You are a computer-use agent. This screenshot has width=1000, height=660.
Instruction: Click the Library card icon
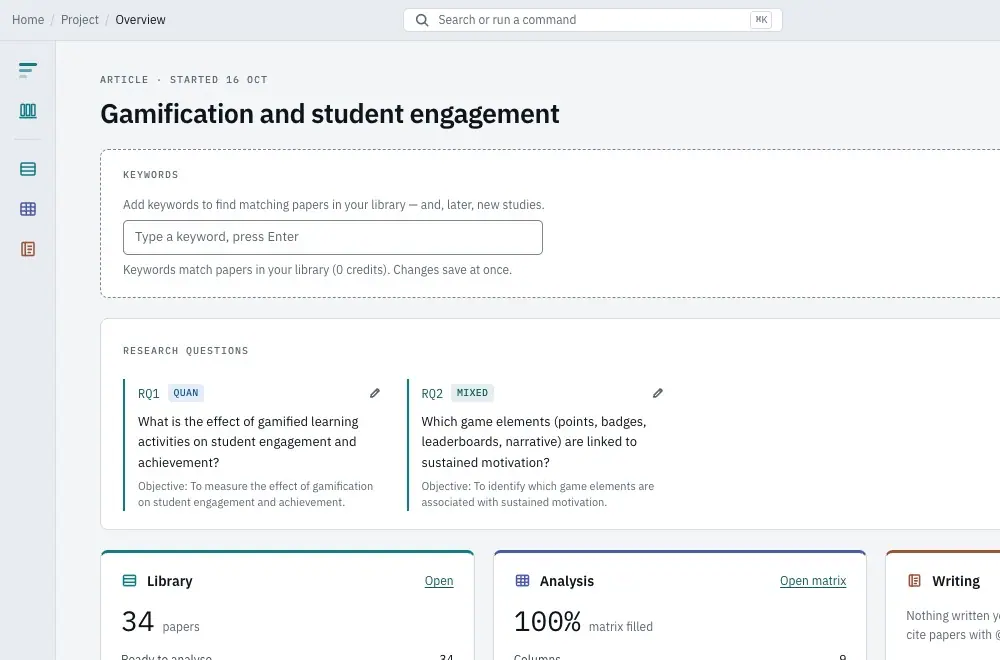(x=129, y=581)
